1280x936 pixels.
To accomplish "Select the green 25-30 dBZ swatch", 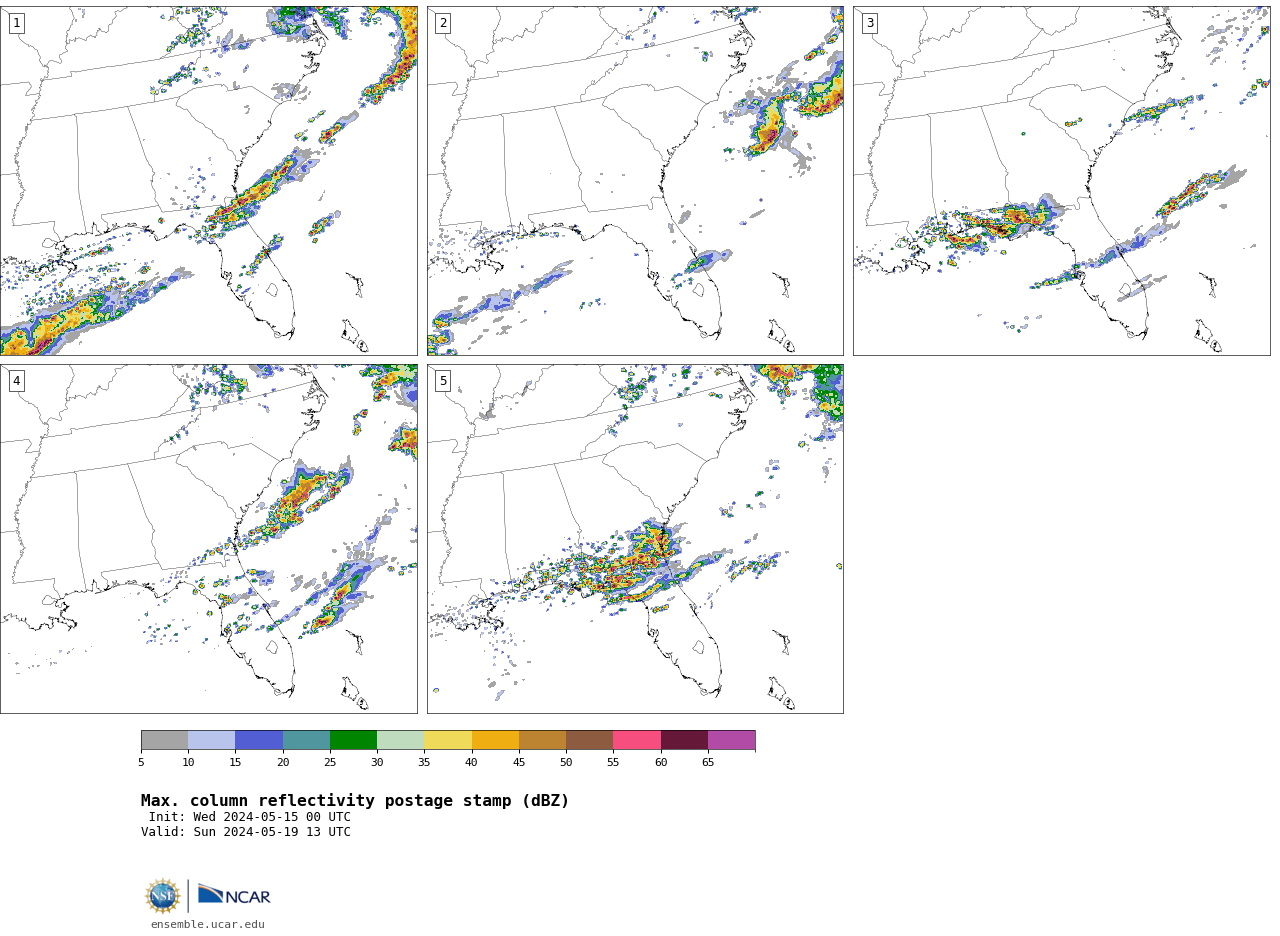I will pyautogui.click(x=353, y=740).
